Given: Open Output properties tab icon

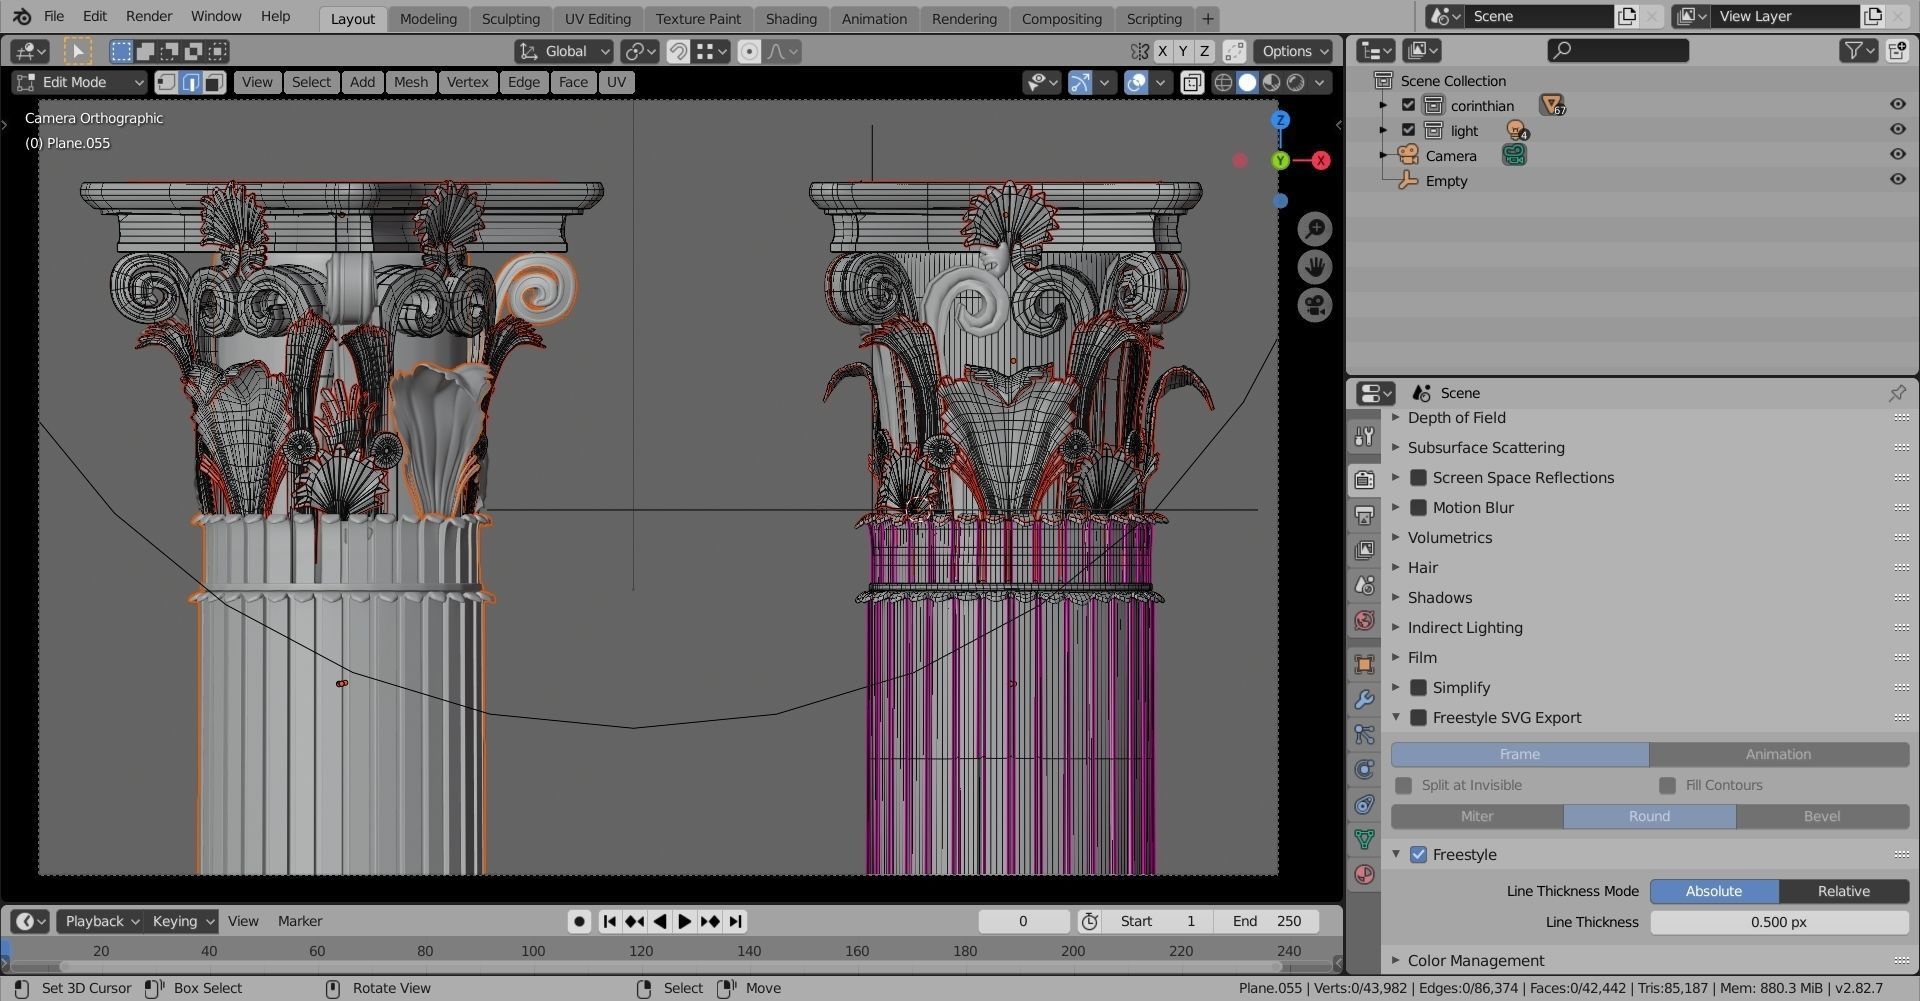Looking at the screenshot, I should point(1364,514).
